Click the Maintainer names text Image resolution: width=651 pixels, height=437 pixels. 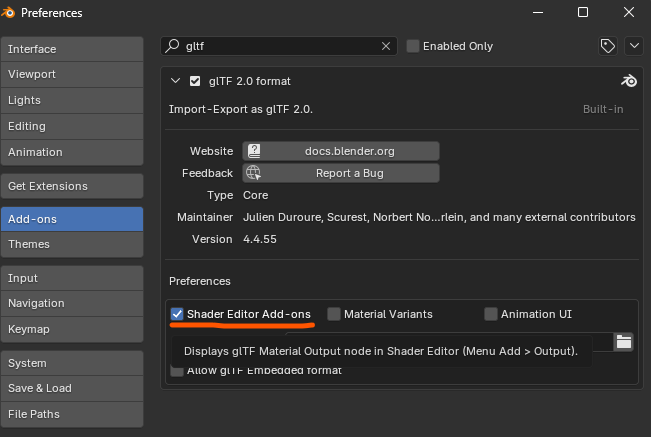coord(439,217)
